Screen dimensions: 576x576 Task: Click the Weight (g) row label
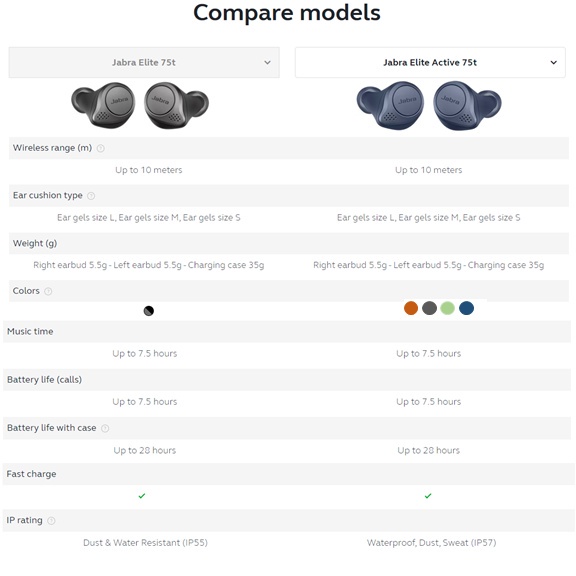(35, 244)
